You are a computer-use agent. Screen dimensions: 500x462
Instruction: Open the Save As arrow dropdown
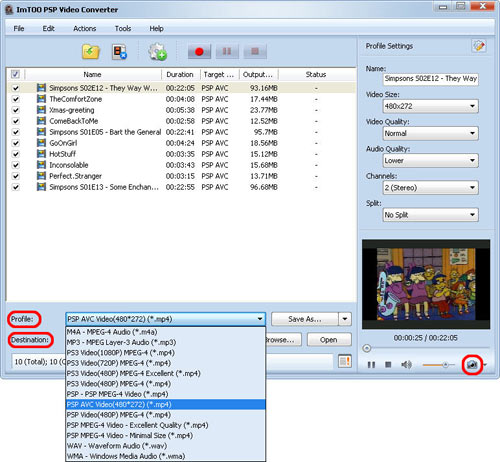click(x=345, y=319)
